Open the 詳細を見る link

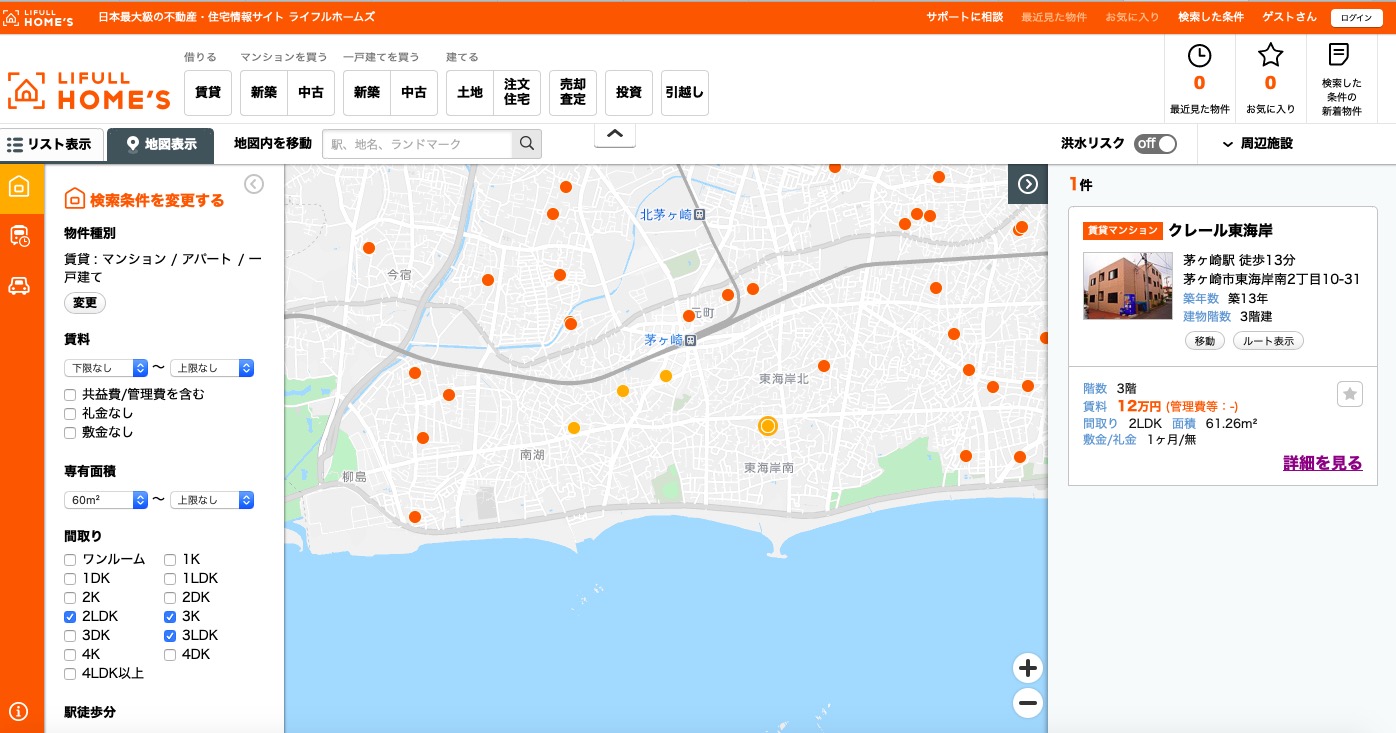(x=1322, y=463)
